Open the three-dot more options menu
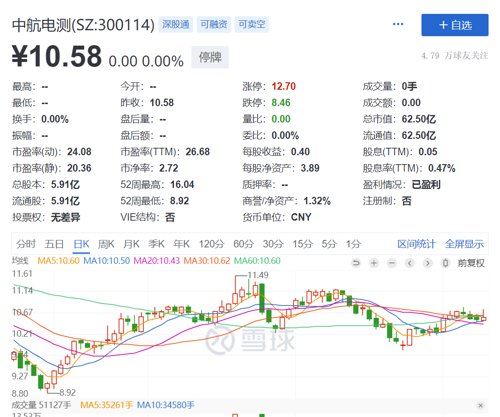 398,24
